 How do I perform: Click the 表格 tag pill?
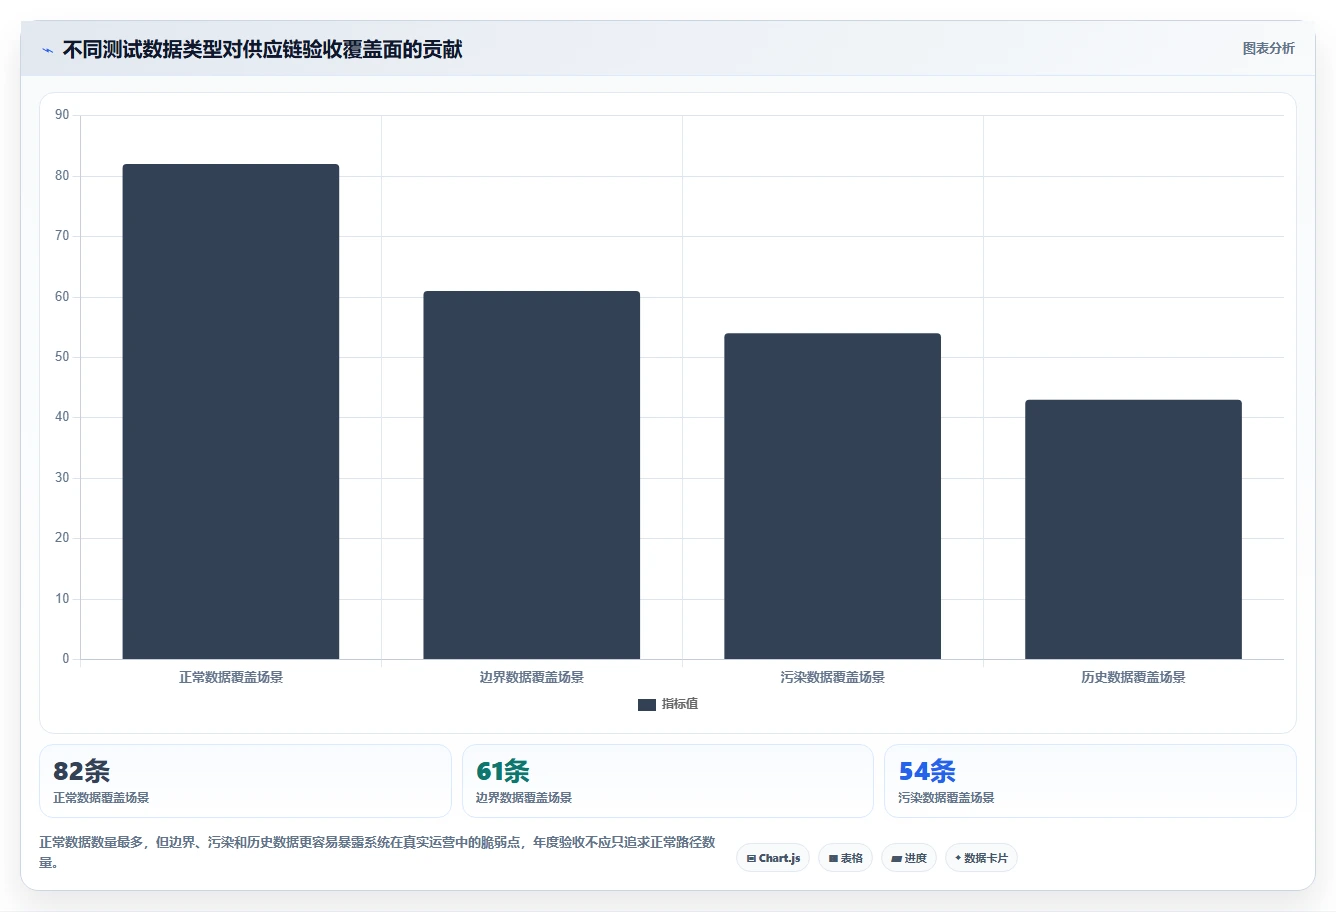tap(845, 858)
